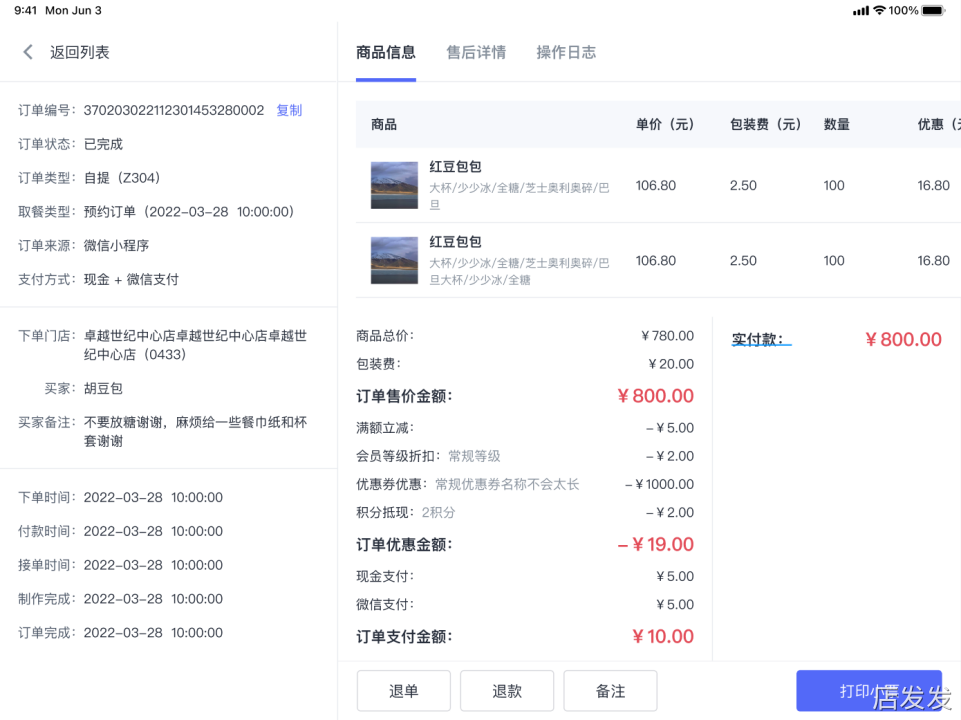
Task: Tap the Wi-Fi icon in status bar
Action: (x=879, y=10)
